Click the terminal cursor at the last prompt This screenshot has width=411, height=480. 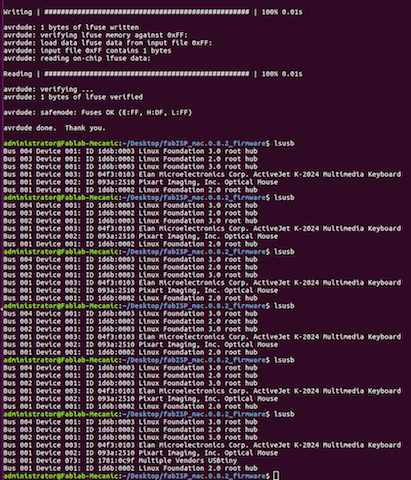pos(276,475)
